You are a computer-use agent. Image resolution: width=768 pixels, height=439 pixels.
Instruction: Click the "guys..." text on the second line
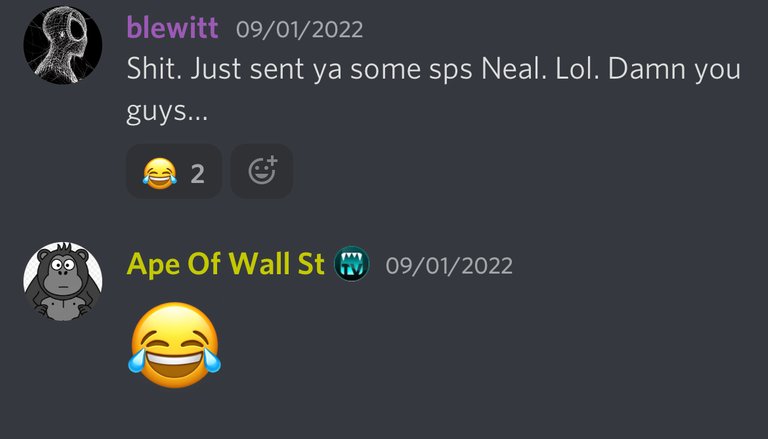coord(167,112)
